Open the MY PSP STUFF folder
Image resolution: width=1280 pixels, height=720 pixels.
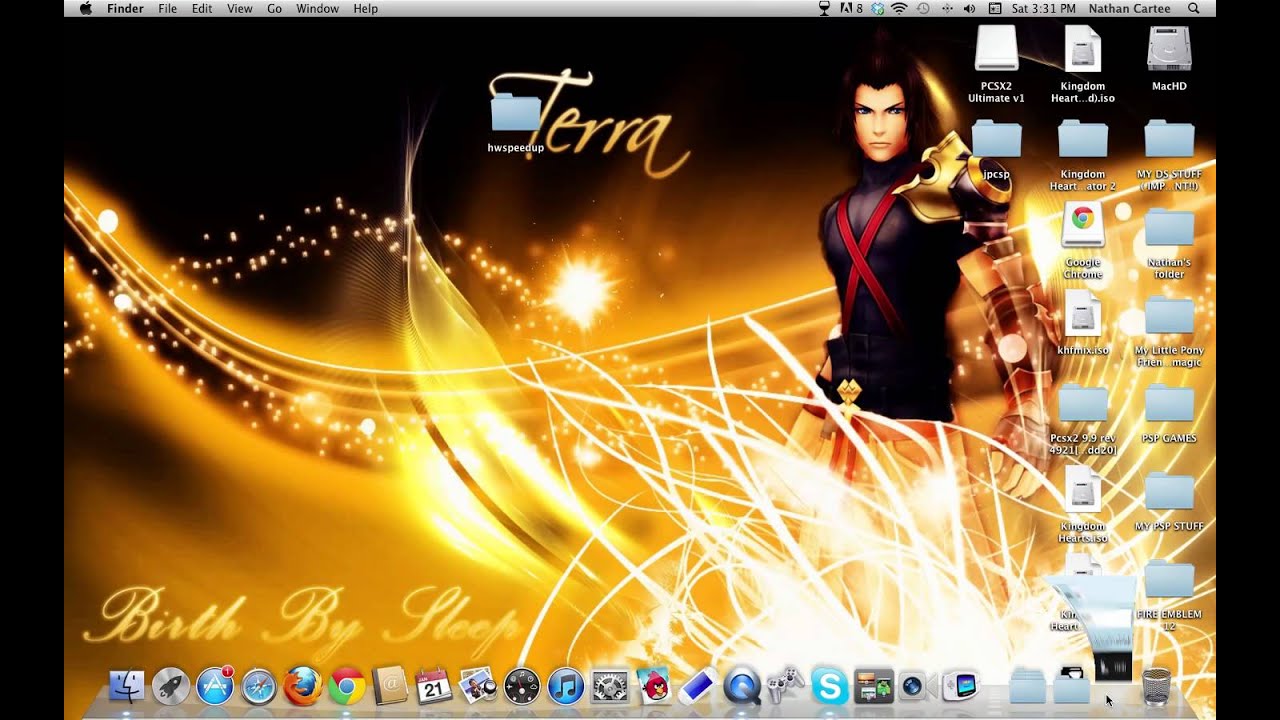point(1169,491)
